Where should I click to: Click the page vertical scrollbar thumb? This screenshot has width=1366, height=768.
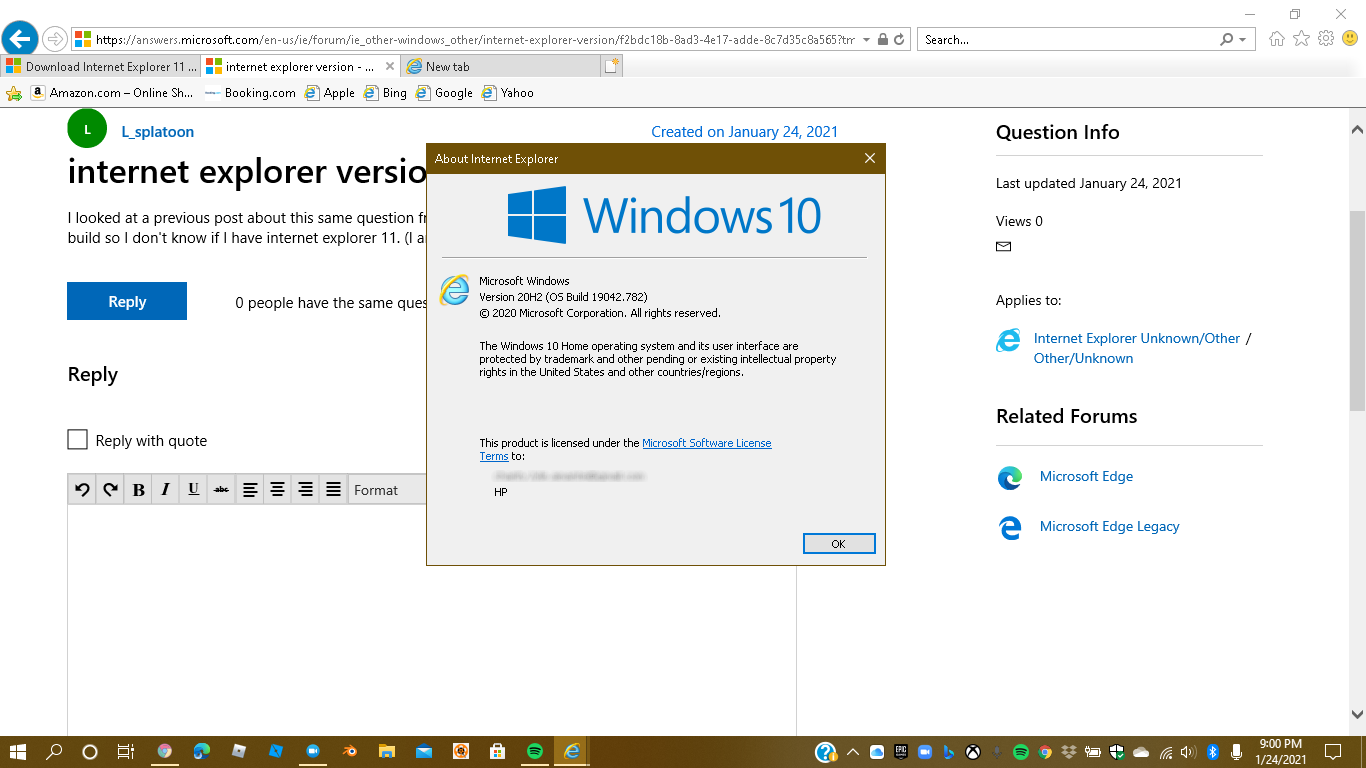click(x=1357, y=310)
